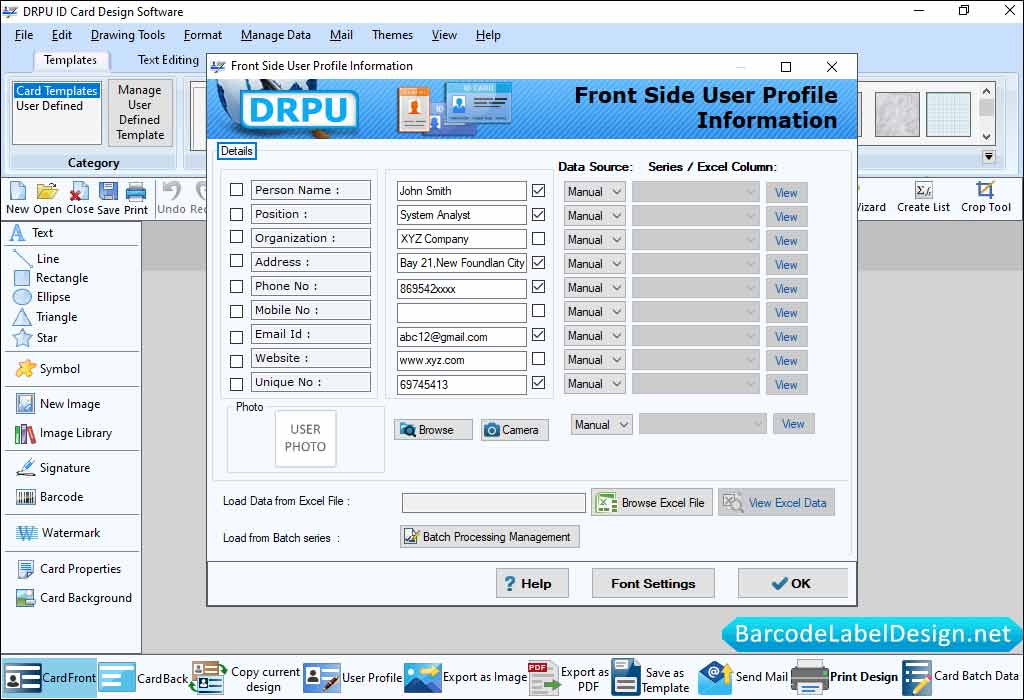Open Card Properties

[69, 569]
